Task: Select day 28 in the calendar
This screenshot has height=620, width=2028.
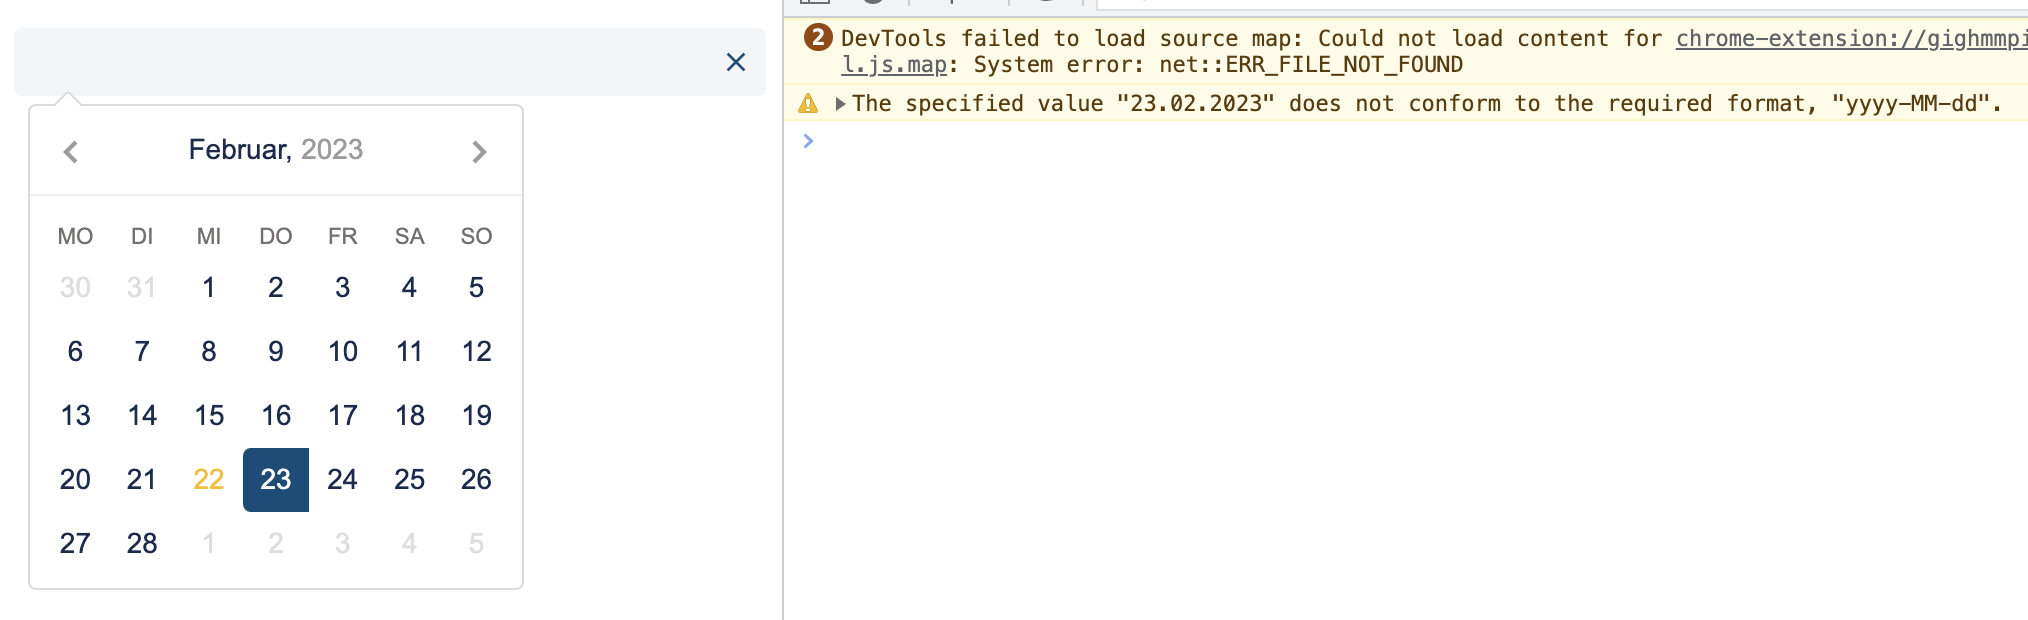Action: point(142,544)
